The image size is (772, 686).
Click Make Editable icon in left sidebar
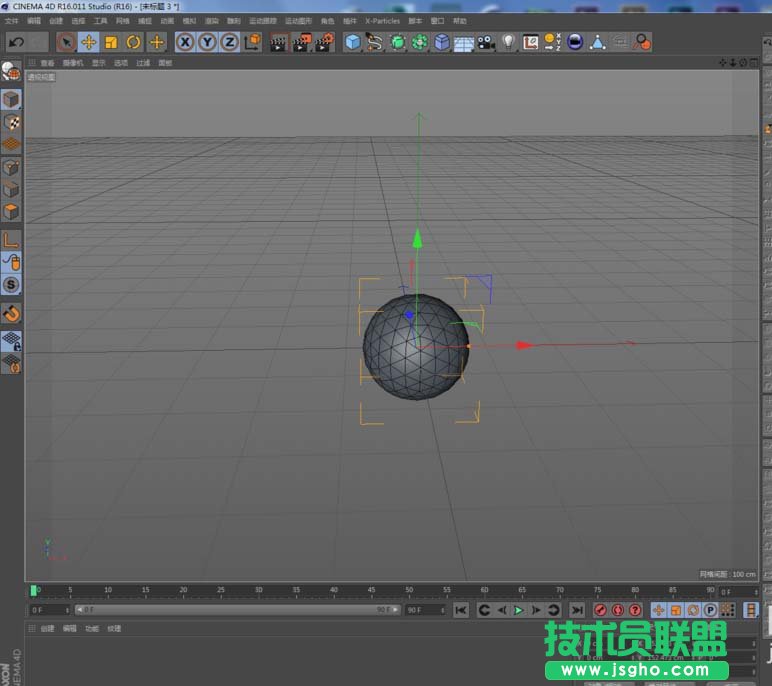11,72
